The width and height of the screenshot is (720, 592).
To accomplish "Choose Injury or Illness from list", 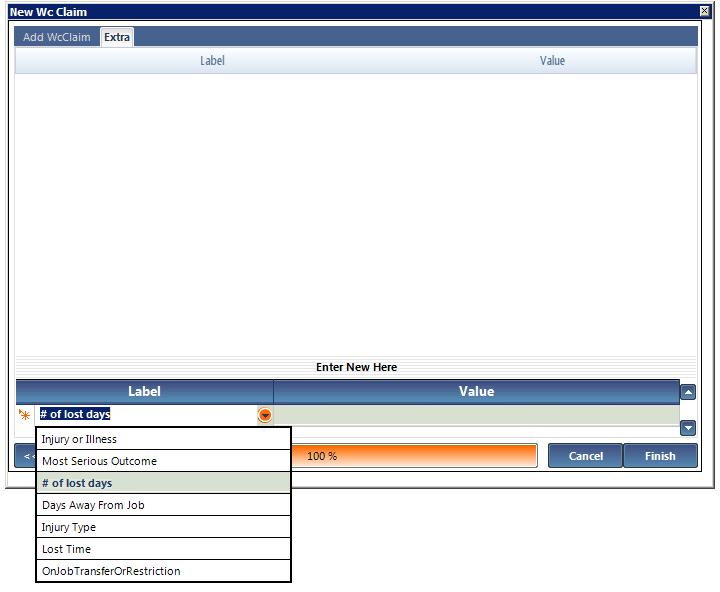I will click(x=163, y=439).
